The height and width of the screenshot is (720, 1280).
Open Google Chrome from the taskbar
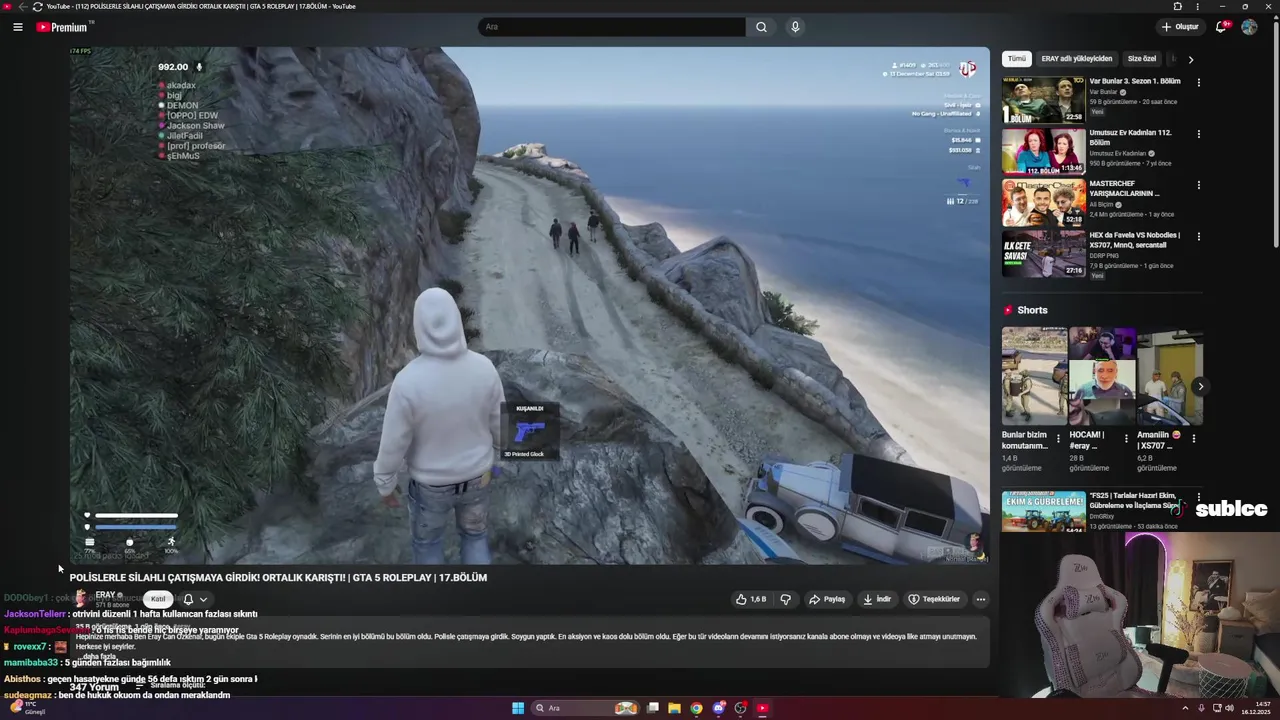696,708
